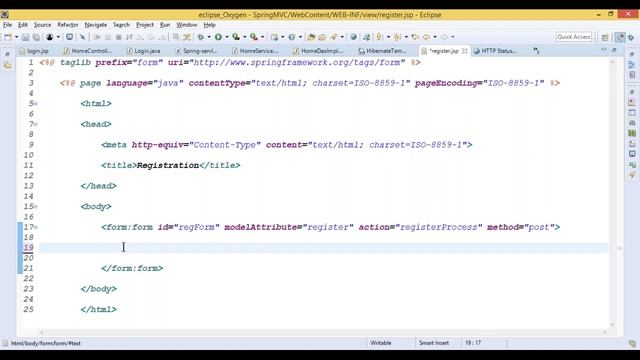Click the registerProcess action value on line 17
The width and height of the screenshot is (640, 360).
click(438, 227)
